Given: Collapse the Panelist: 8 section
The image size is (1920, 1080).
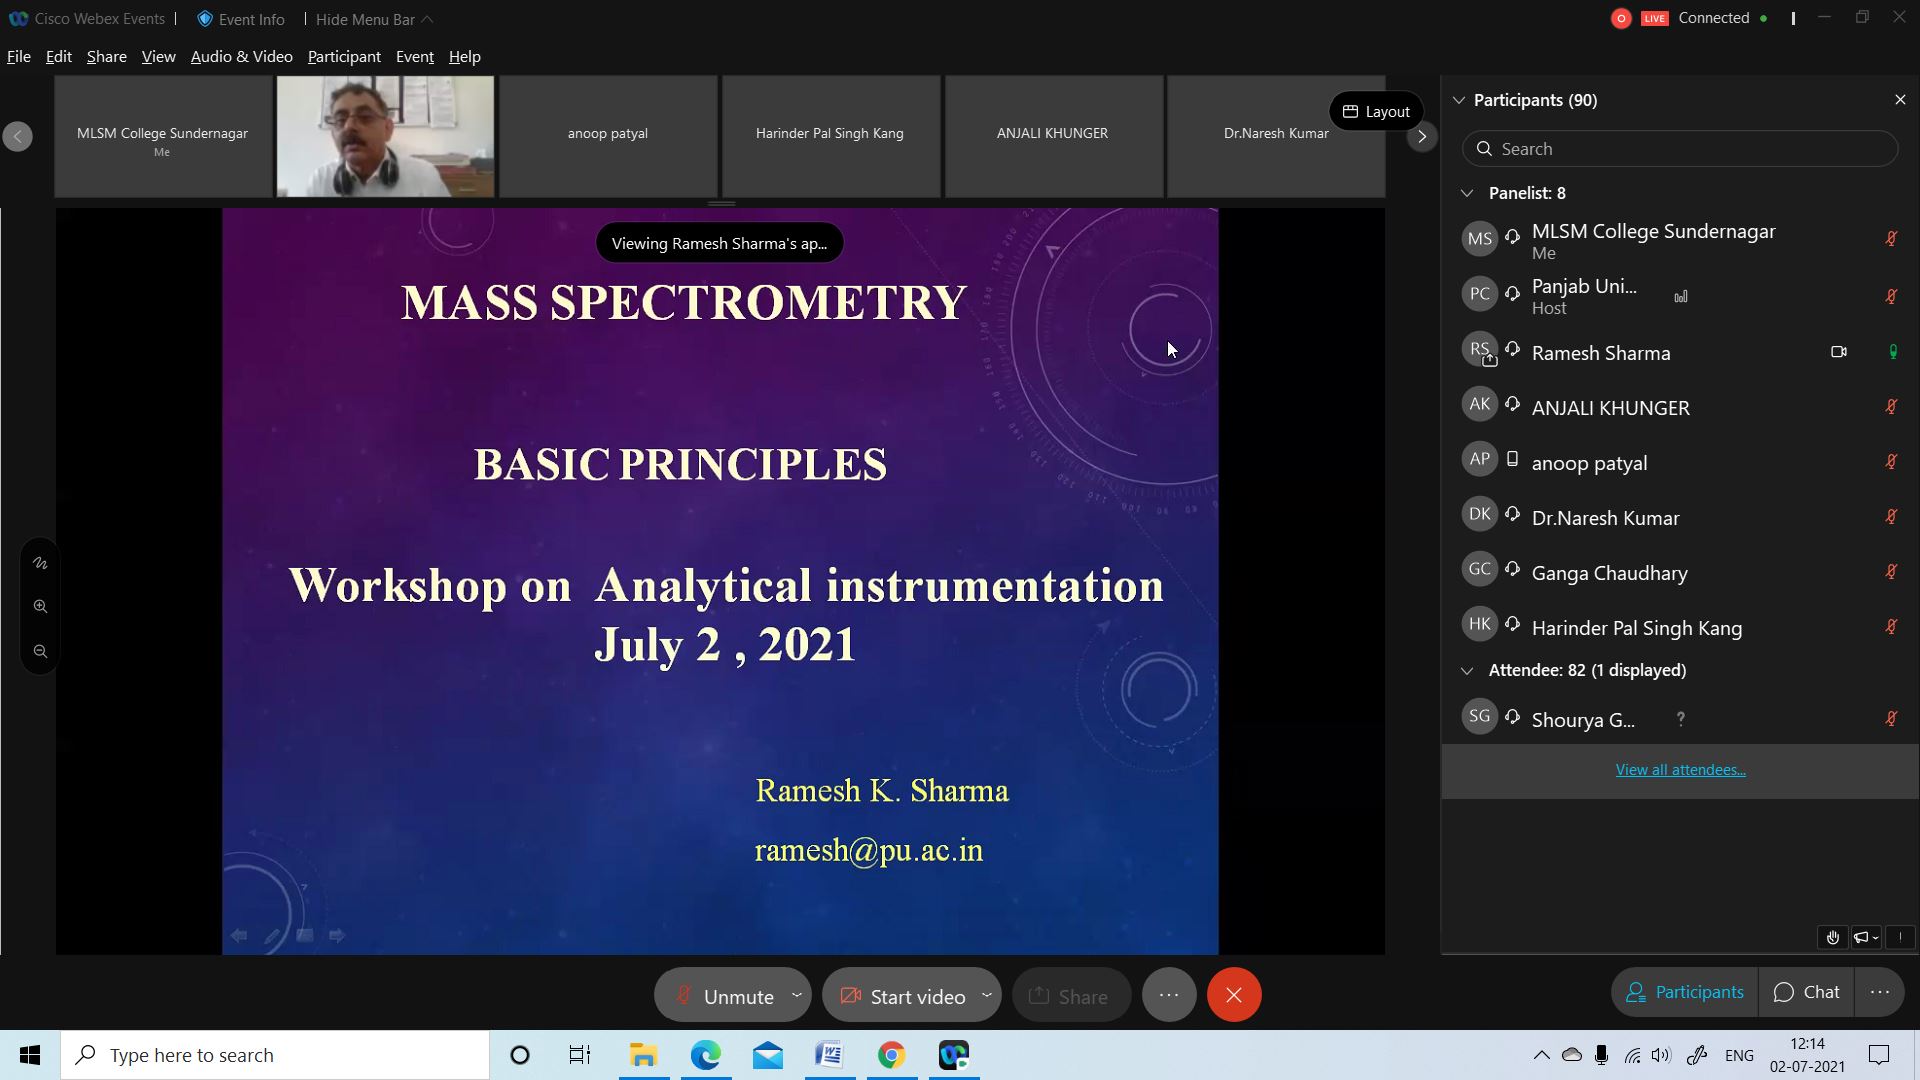Looking at the screenshot, I should pyautogui.click(x=1467, y=193).
